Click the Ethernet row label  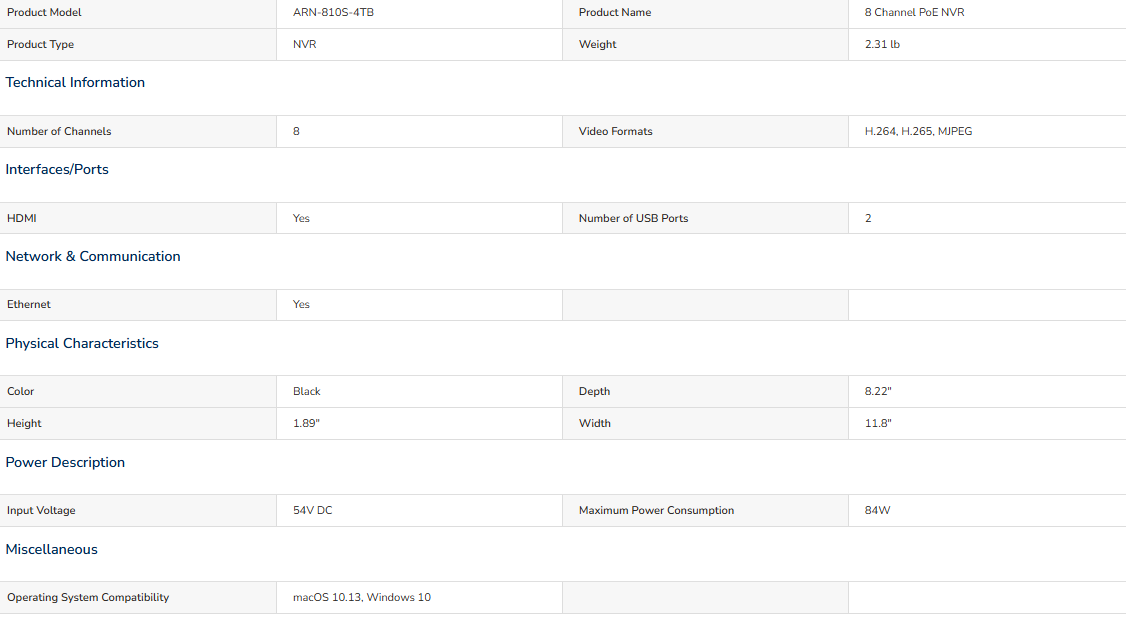tap(29, 304)
